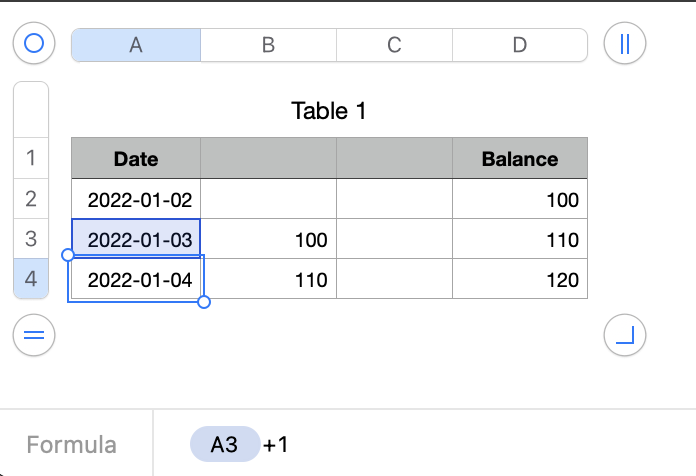Click the Balance header cell
This screenshot has width=696, height=476.
[520, 158]
